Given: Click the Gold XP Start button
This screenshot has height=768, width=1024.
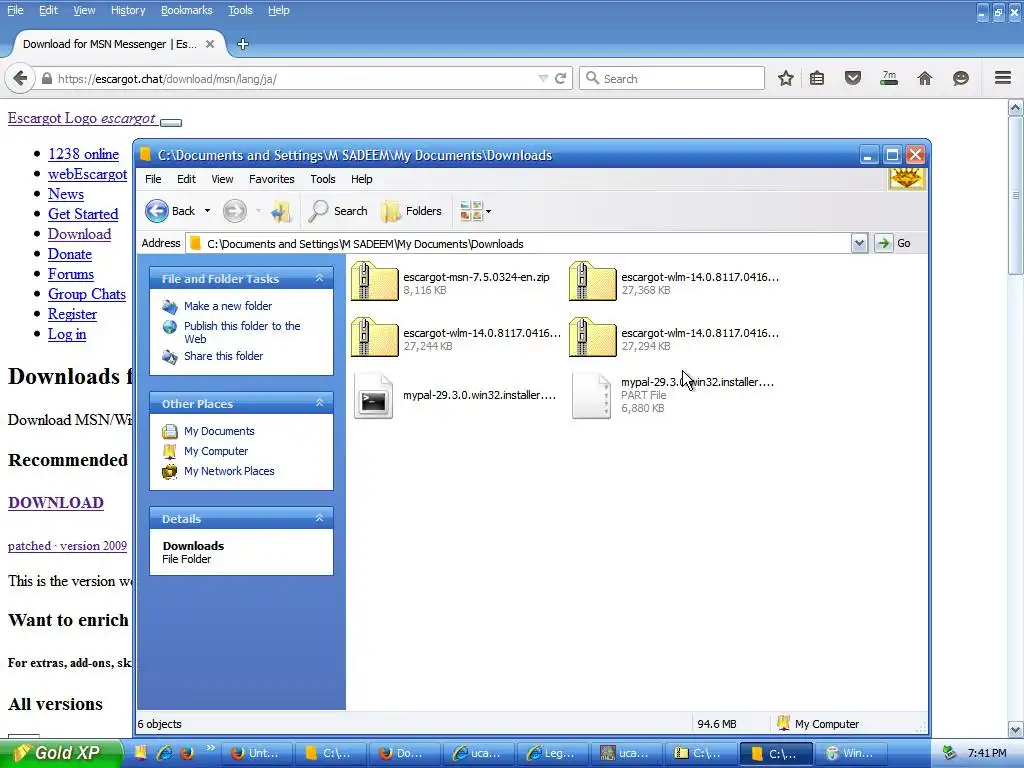Looking at the screenshot, I should point(61,753).
